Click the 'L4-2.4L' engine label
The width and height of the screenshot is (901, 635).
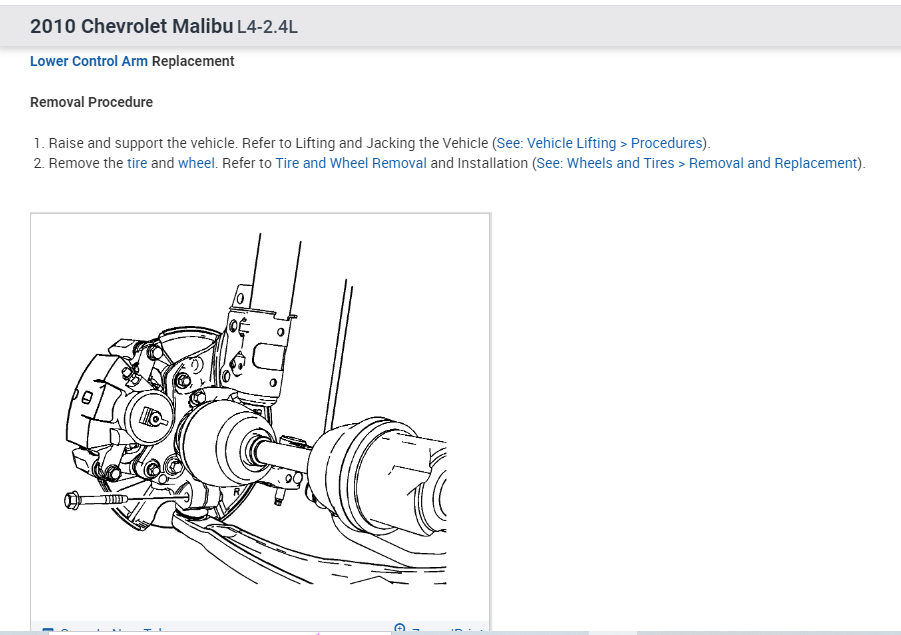tap(267, 27)
